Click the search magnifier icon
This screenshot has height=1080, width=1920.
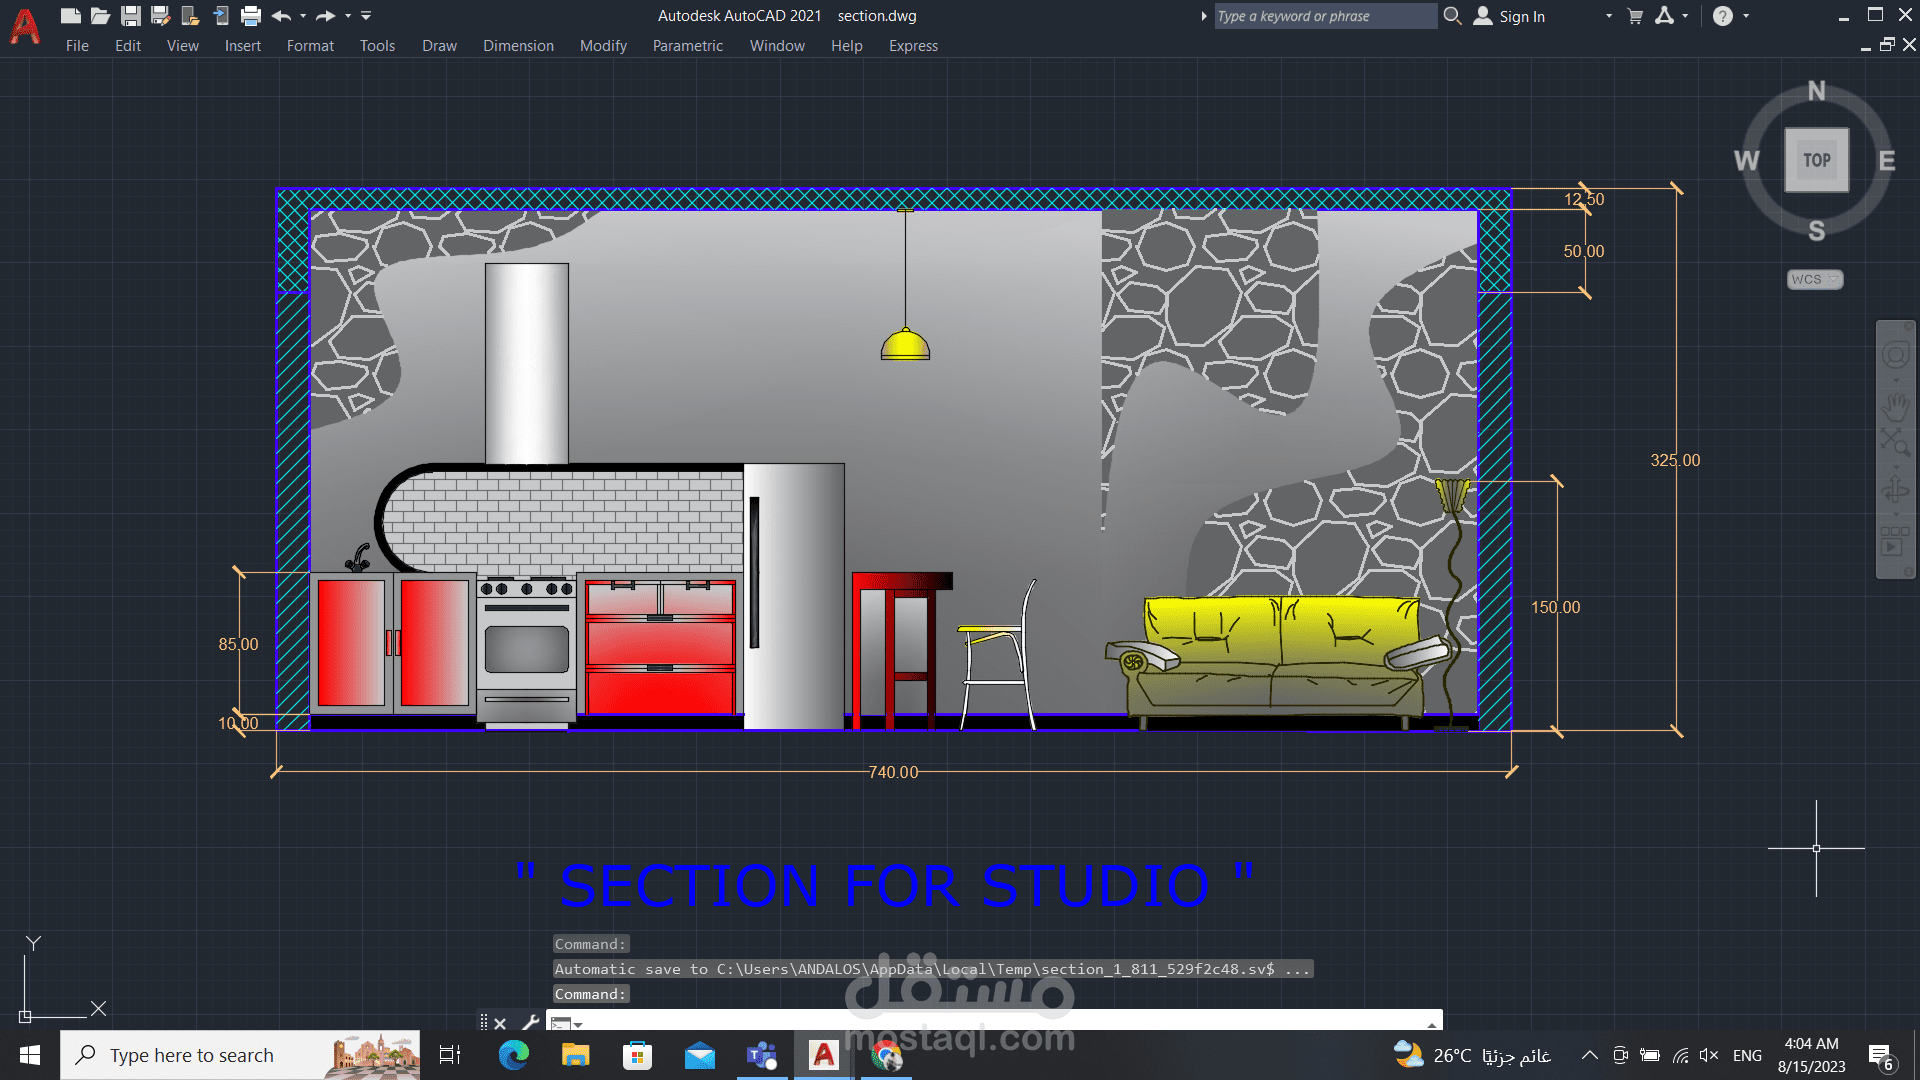pyautogui.click(x=1453, y=16)
